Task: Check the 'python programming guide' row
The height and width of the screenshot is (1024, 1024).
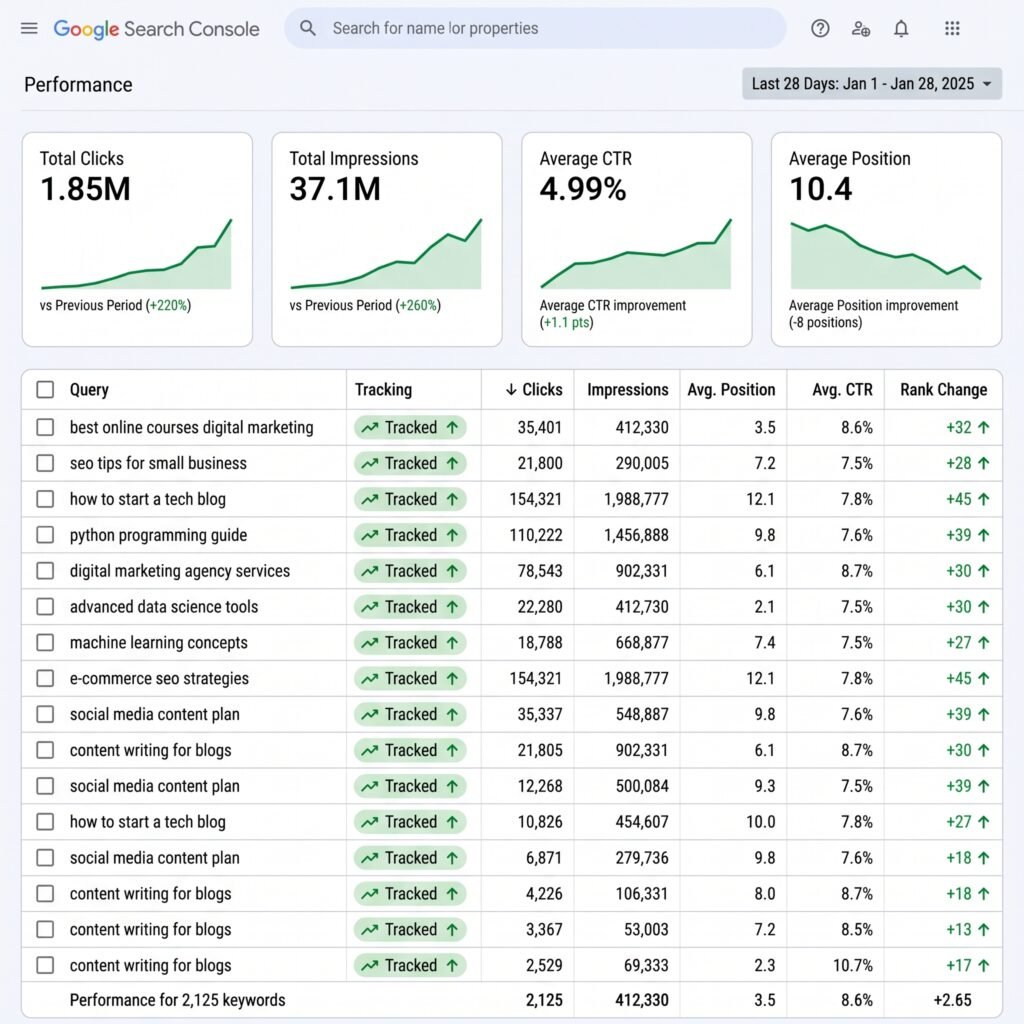Action: tap(45, 535)
